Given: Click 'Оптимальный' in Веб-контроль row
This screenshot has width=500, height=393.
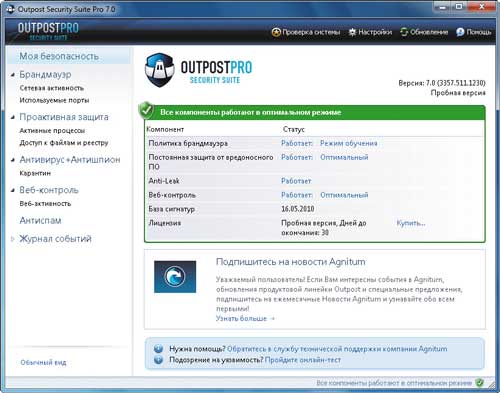Looking at the screenshot, I should pos(344,195).
